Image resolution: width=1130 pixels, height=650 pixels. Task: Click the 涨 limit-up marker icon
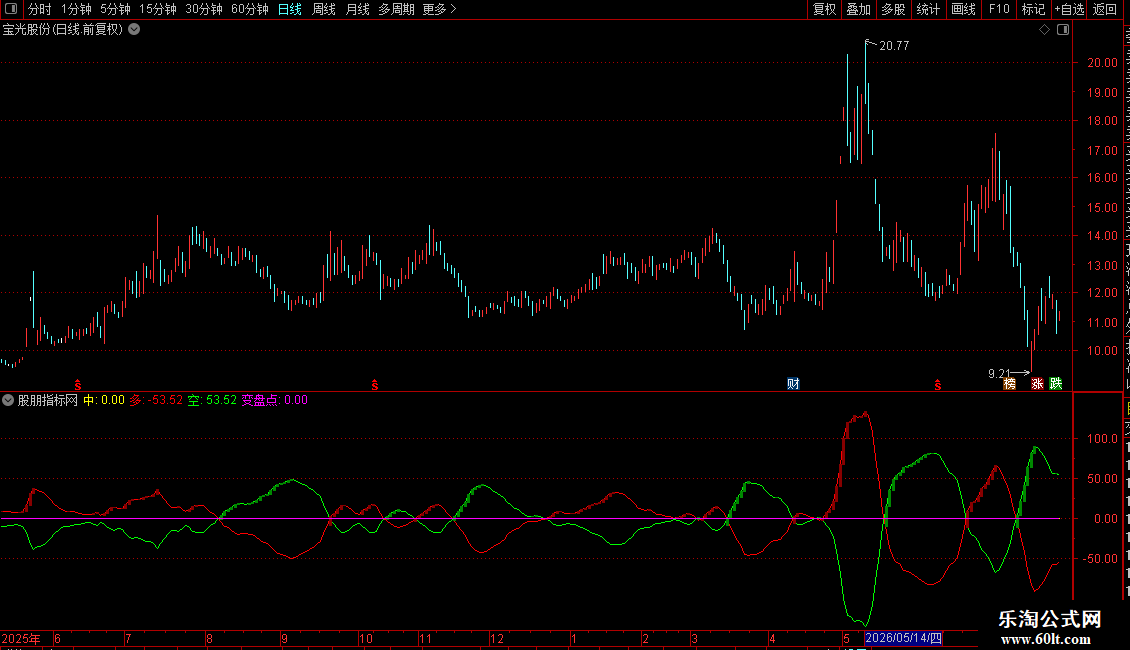coord(1037,383)
